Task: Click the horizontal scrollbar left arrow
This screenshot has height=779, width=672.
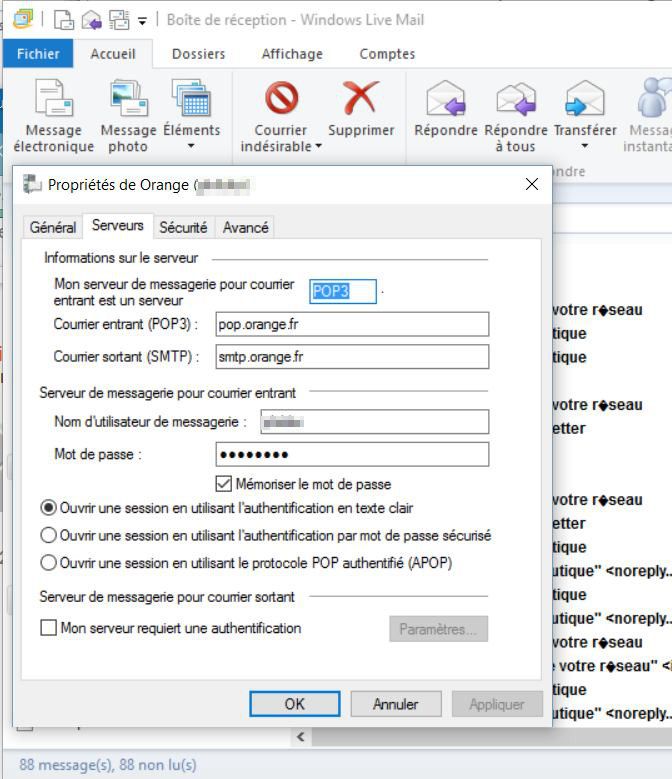Action: click(x=300, y=737)
